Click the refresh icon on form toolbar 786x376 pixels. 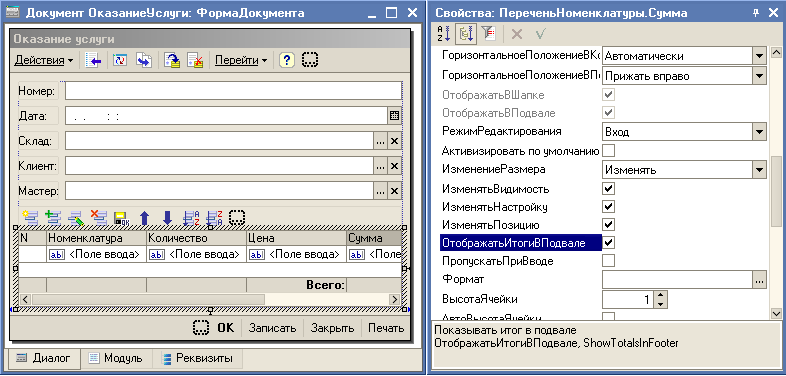[x=120, y=60]
